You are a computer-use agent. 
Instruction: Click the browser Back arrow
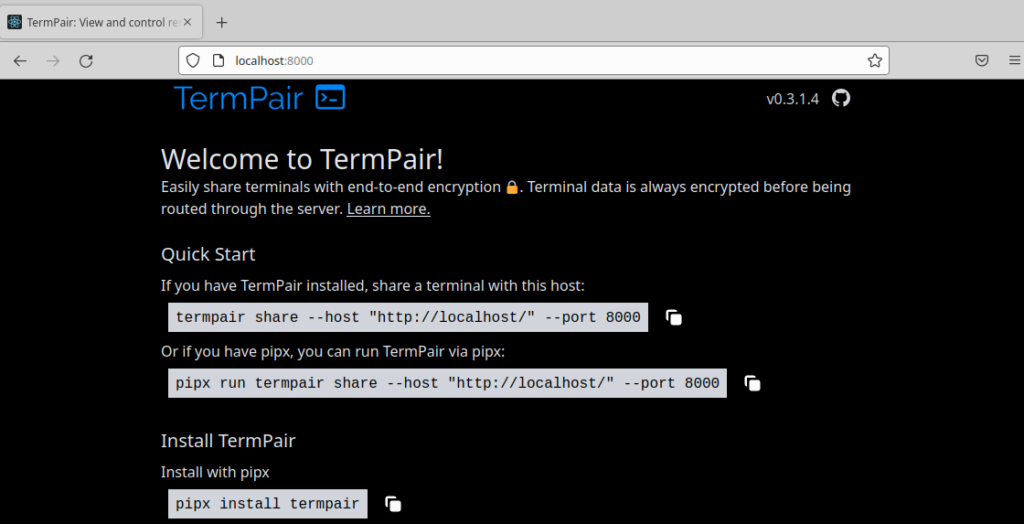(x=20, y=61)
